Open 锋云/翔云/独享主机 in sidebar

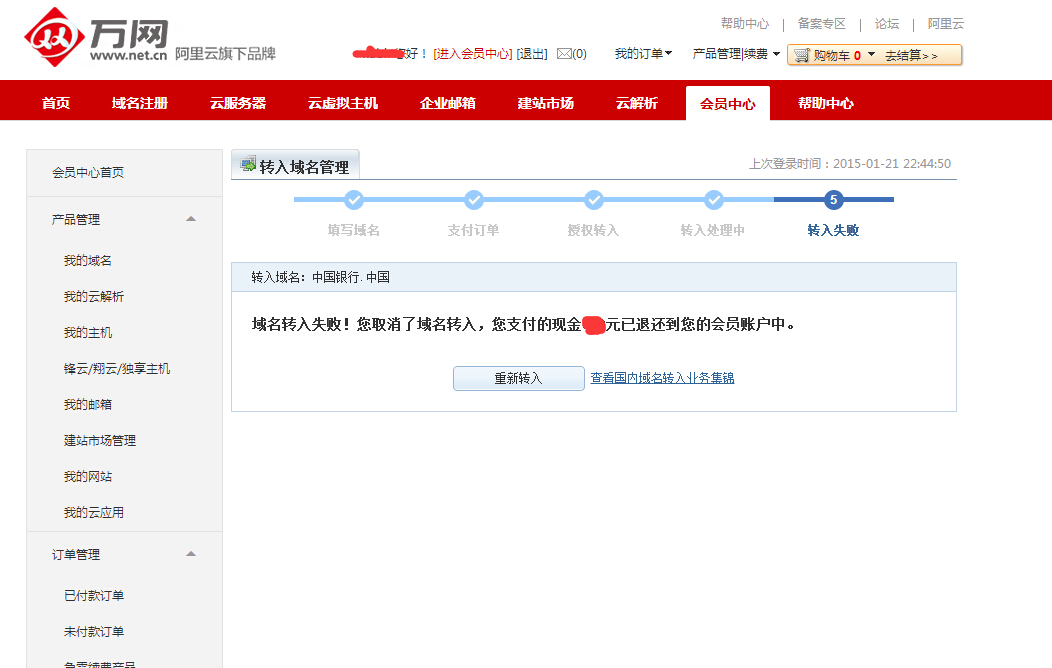pos(117,368)
